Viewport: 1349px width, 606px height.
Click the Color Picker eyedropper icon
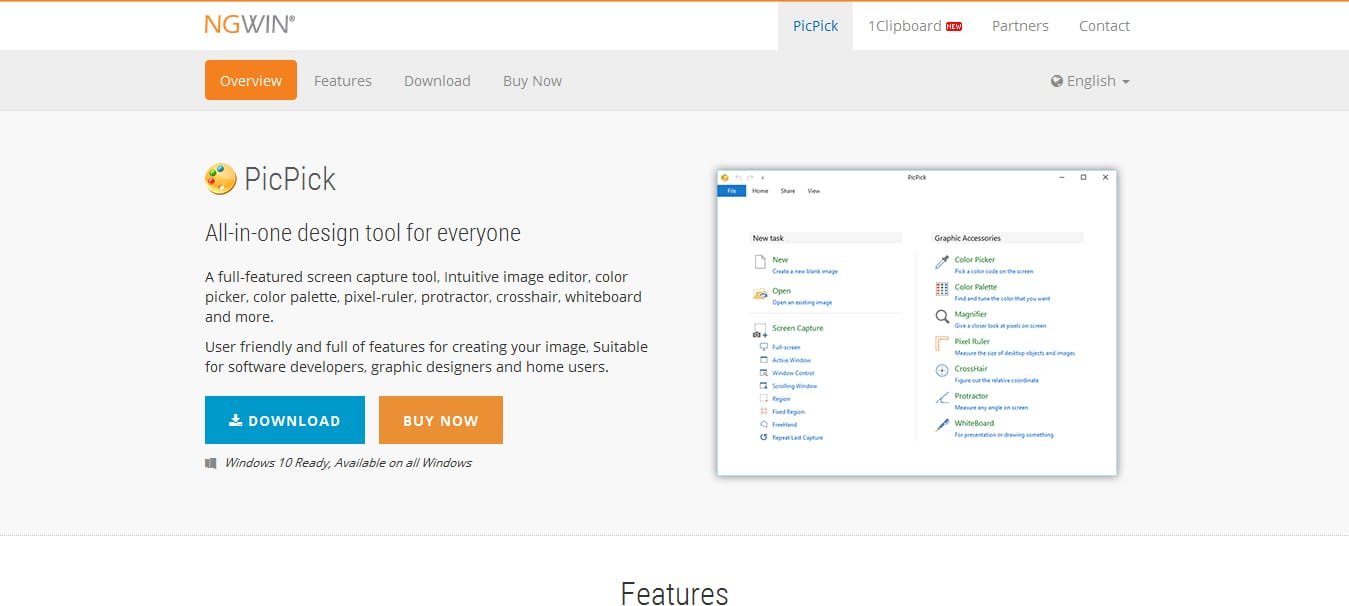click(942, 262)
